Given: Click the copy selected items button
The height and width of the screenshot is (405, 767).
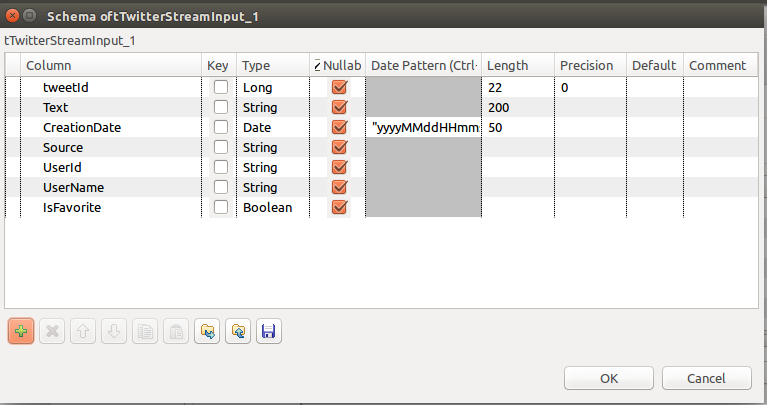Looking at the screenshot, I should click(x=145, y=332).
